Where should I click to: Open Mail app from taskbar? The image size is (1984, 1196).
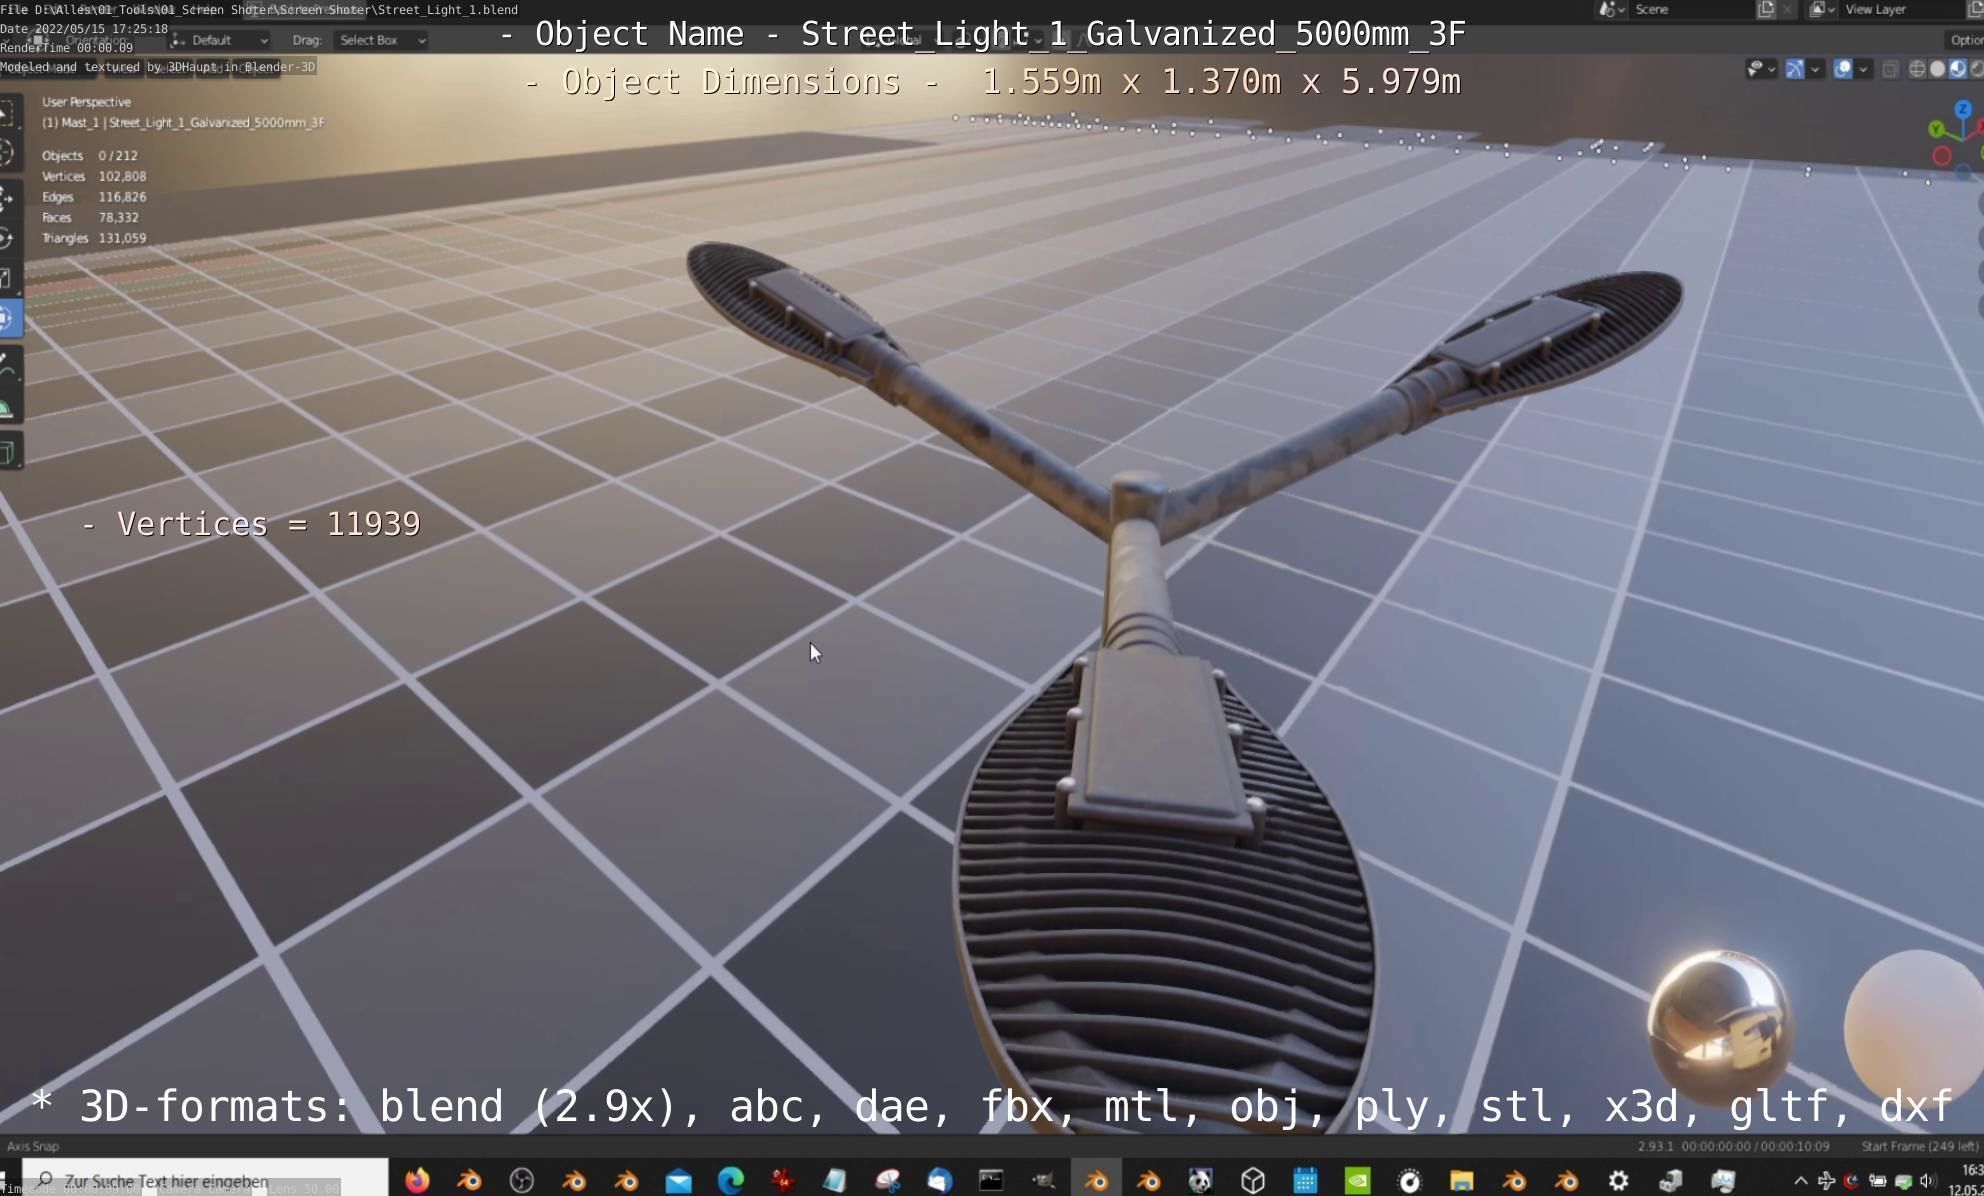tap(678, 1181)
